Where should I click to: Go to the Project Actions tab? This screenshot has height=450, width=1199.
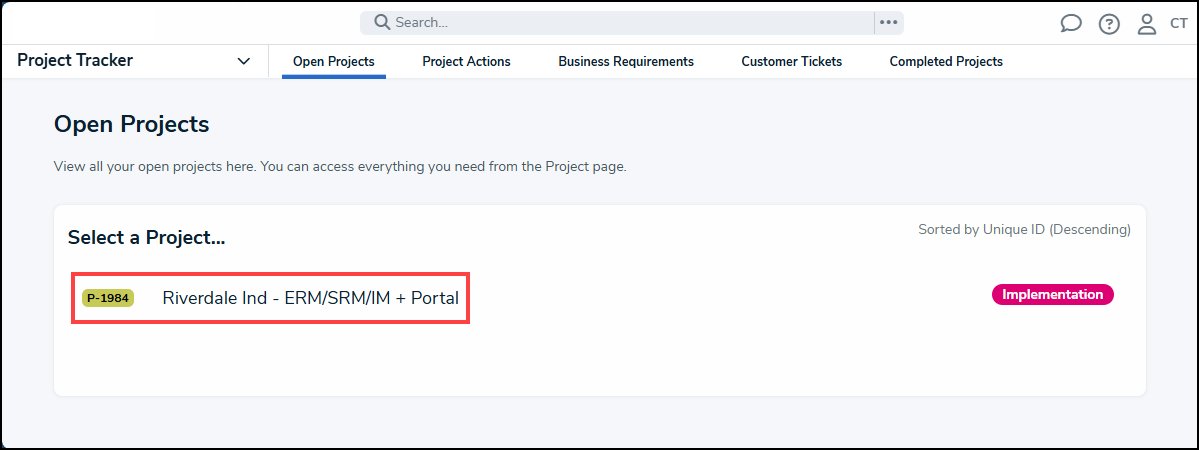click(466, 62)
